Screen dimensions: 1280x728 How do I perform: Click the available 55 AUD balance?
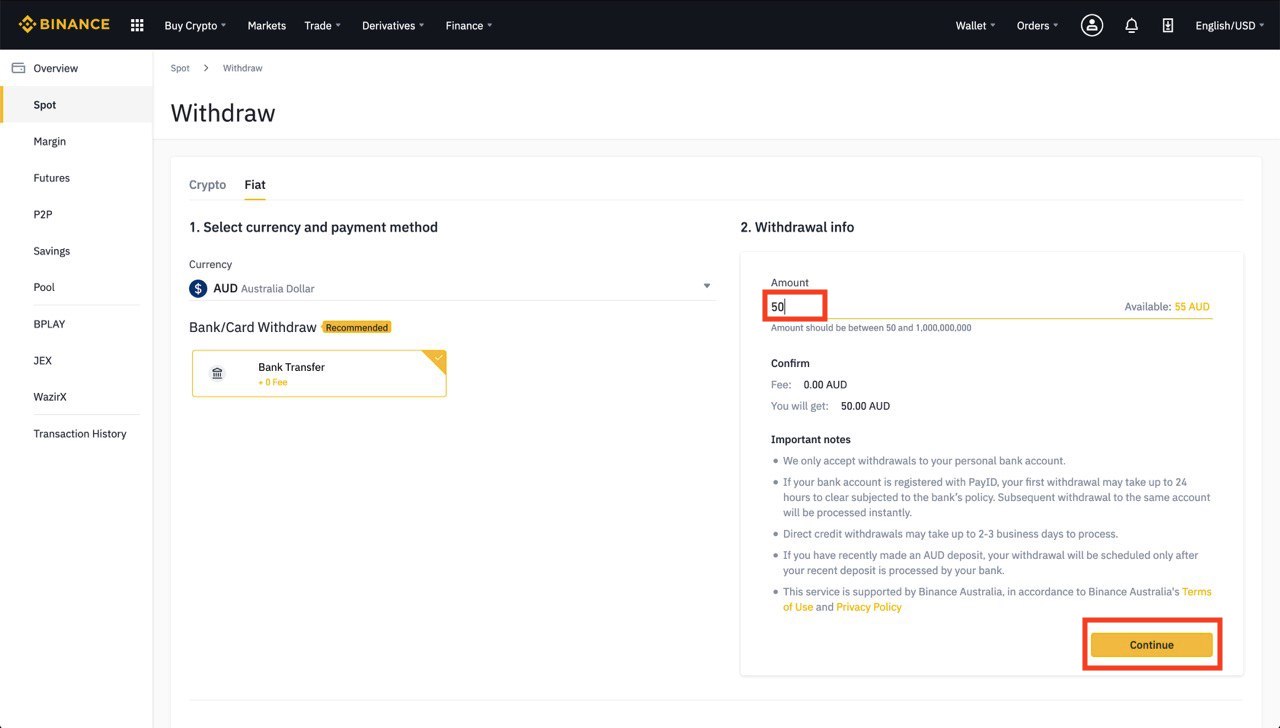1192,307
